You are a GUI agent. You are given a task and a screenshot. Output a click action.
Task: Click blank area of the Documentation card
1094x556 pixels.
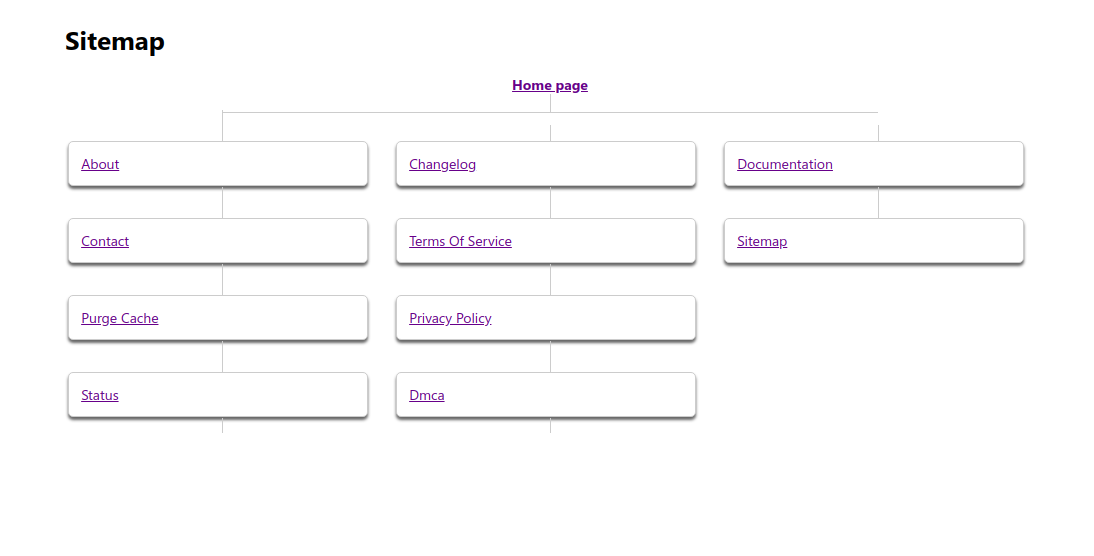click(930, 164)
